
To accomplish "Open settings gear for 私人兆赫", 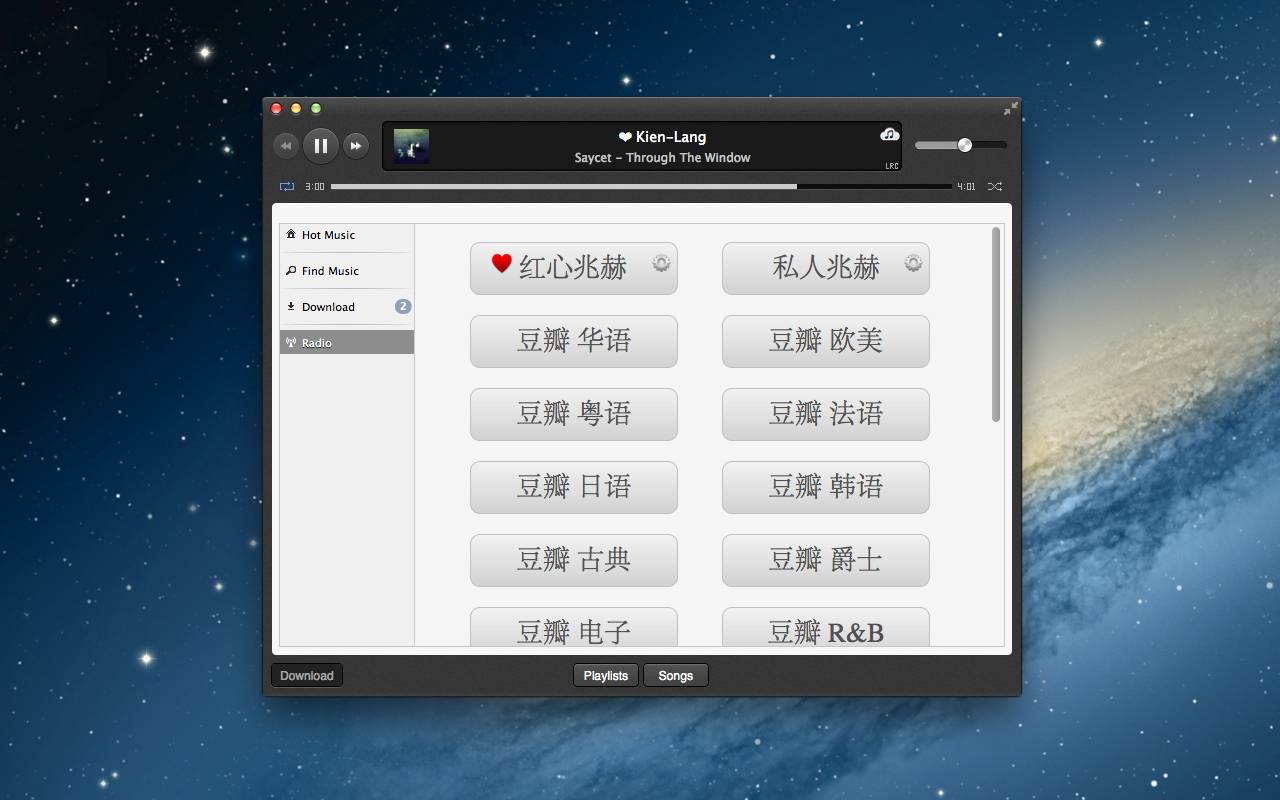I will 913,263.
